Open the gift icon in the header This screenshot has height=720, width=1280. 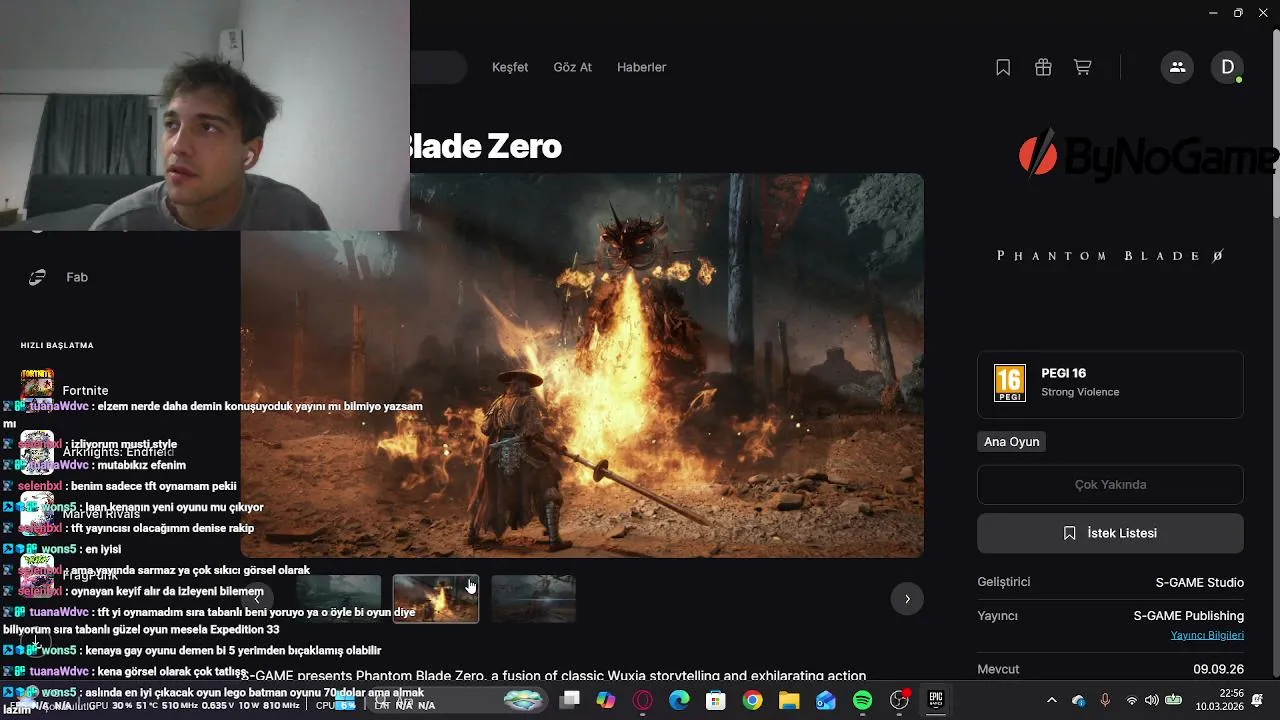pyautogui.click(x=1043, y=67)
